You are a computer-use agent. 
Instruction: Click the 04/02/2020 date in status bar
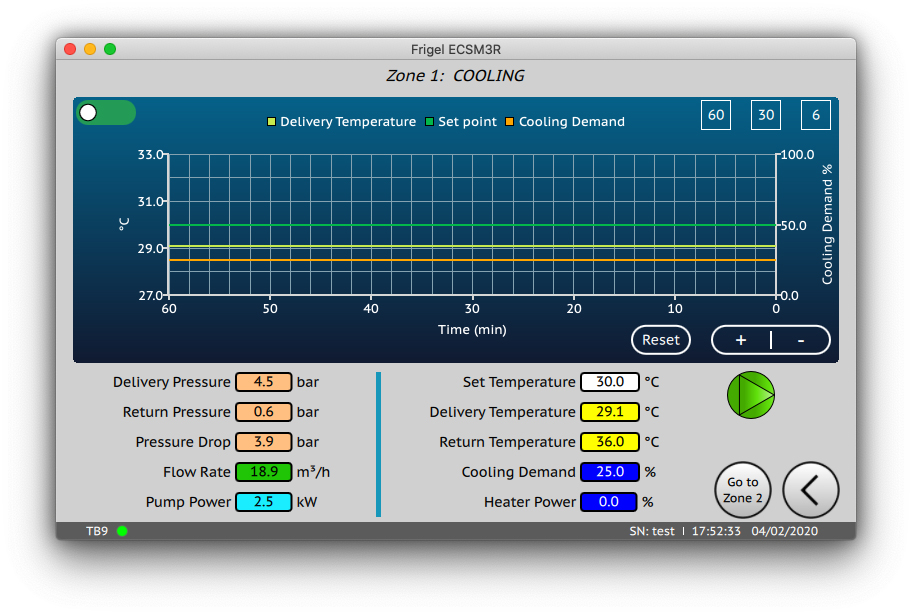[x=785, y=531]
